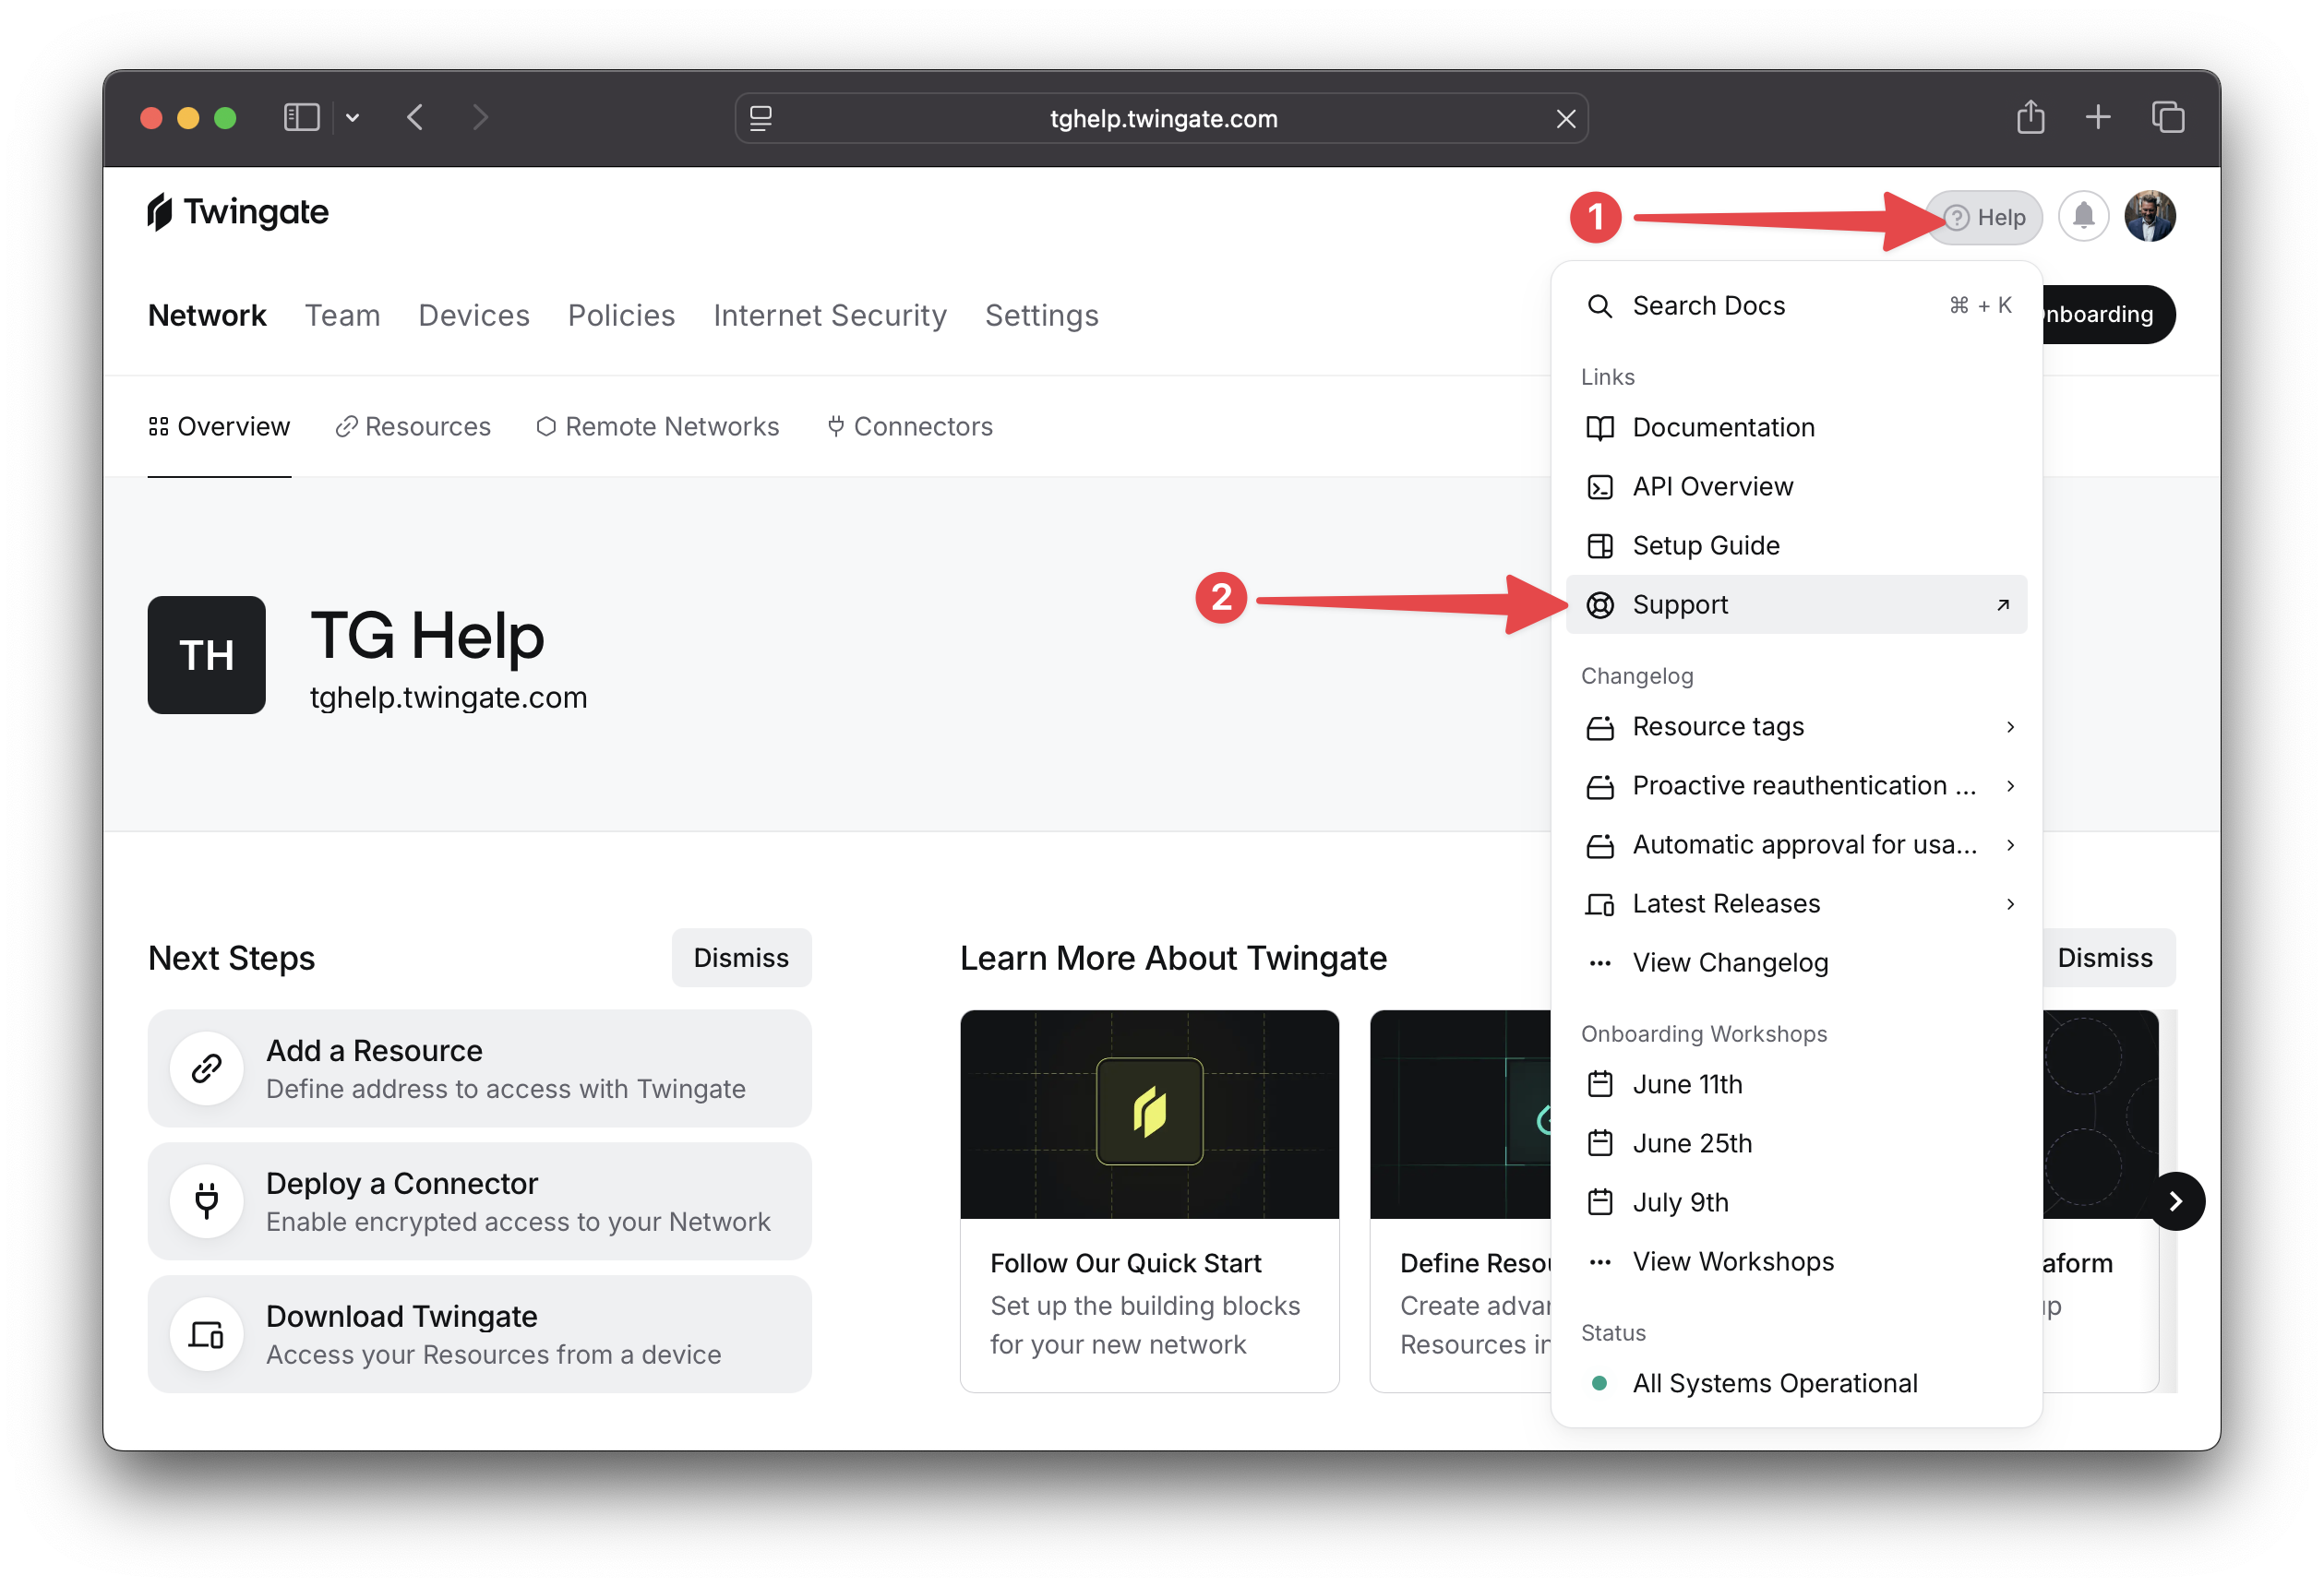Go to the Policies tab
Viewport: 2324px width, 1587px height.
621,316
